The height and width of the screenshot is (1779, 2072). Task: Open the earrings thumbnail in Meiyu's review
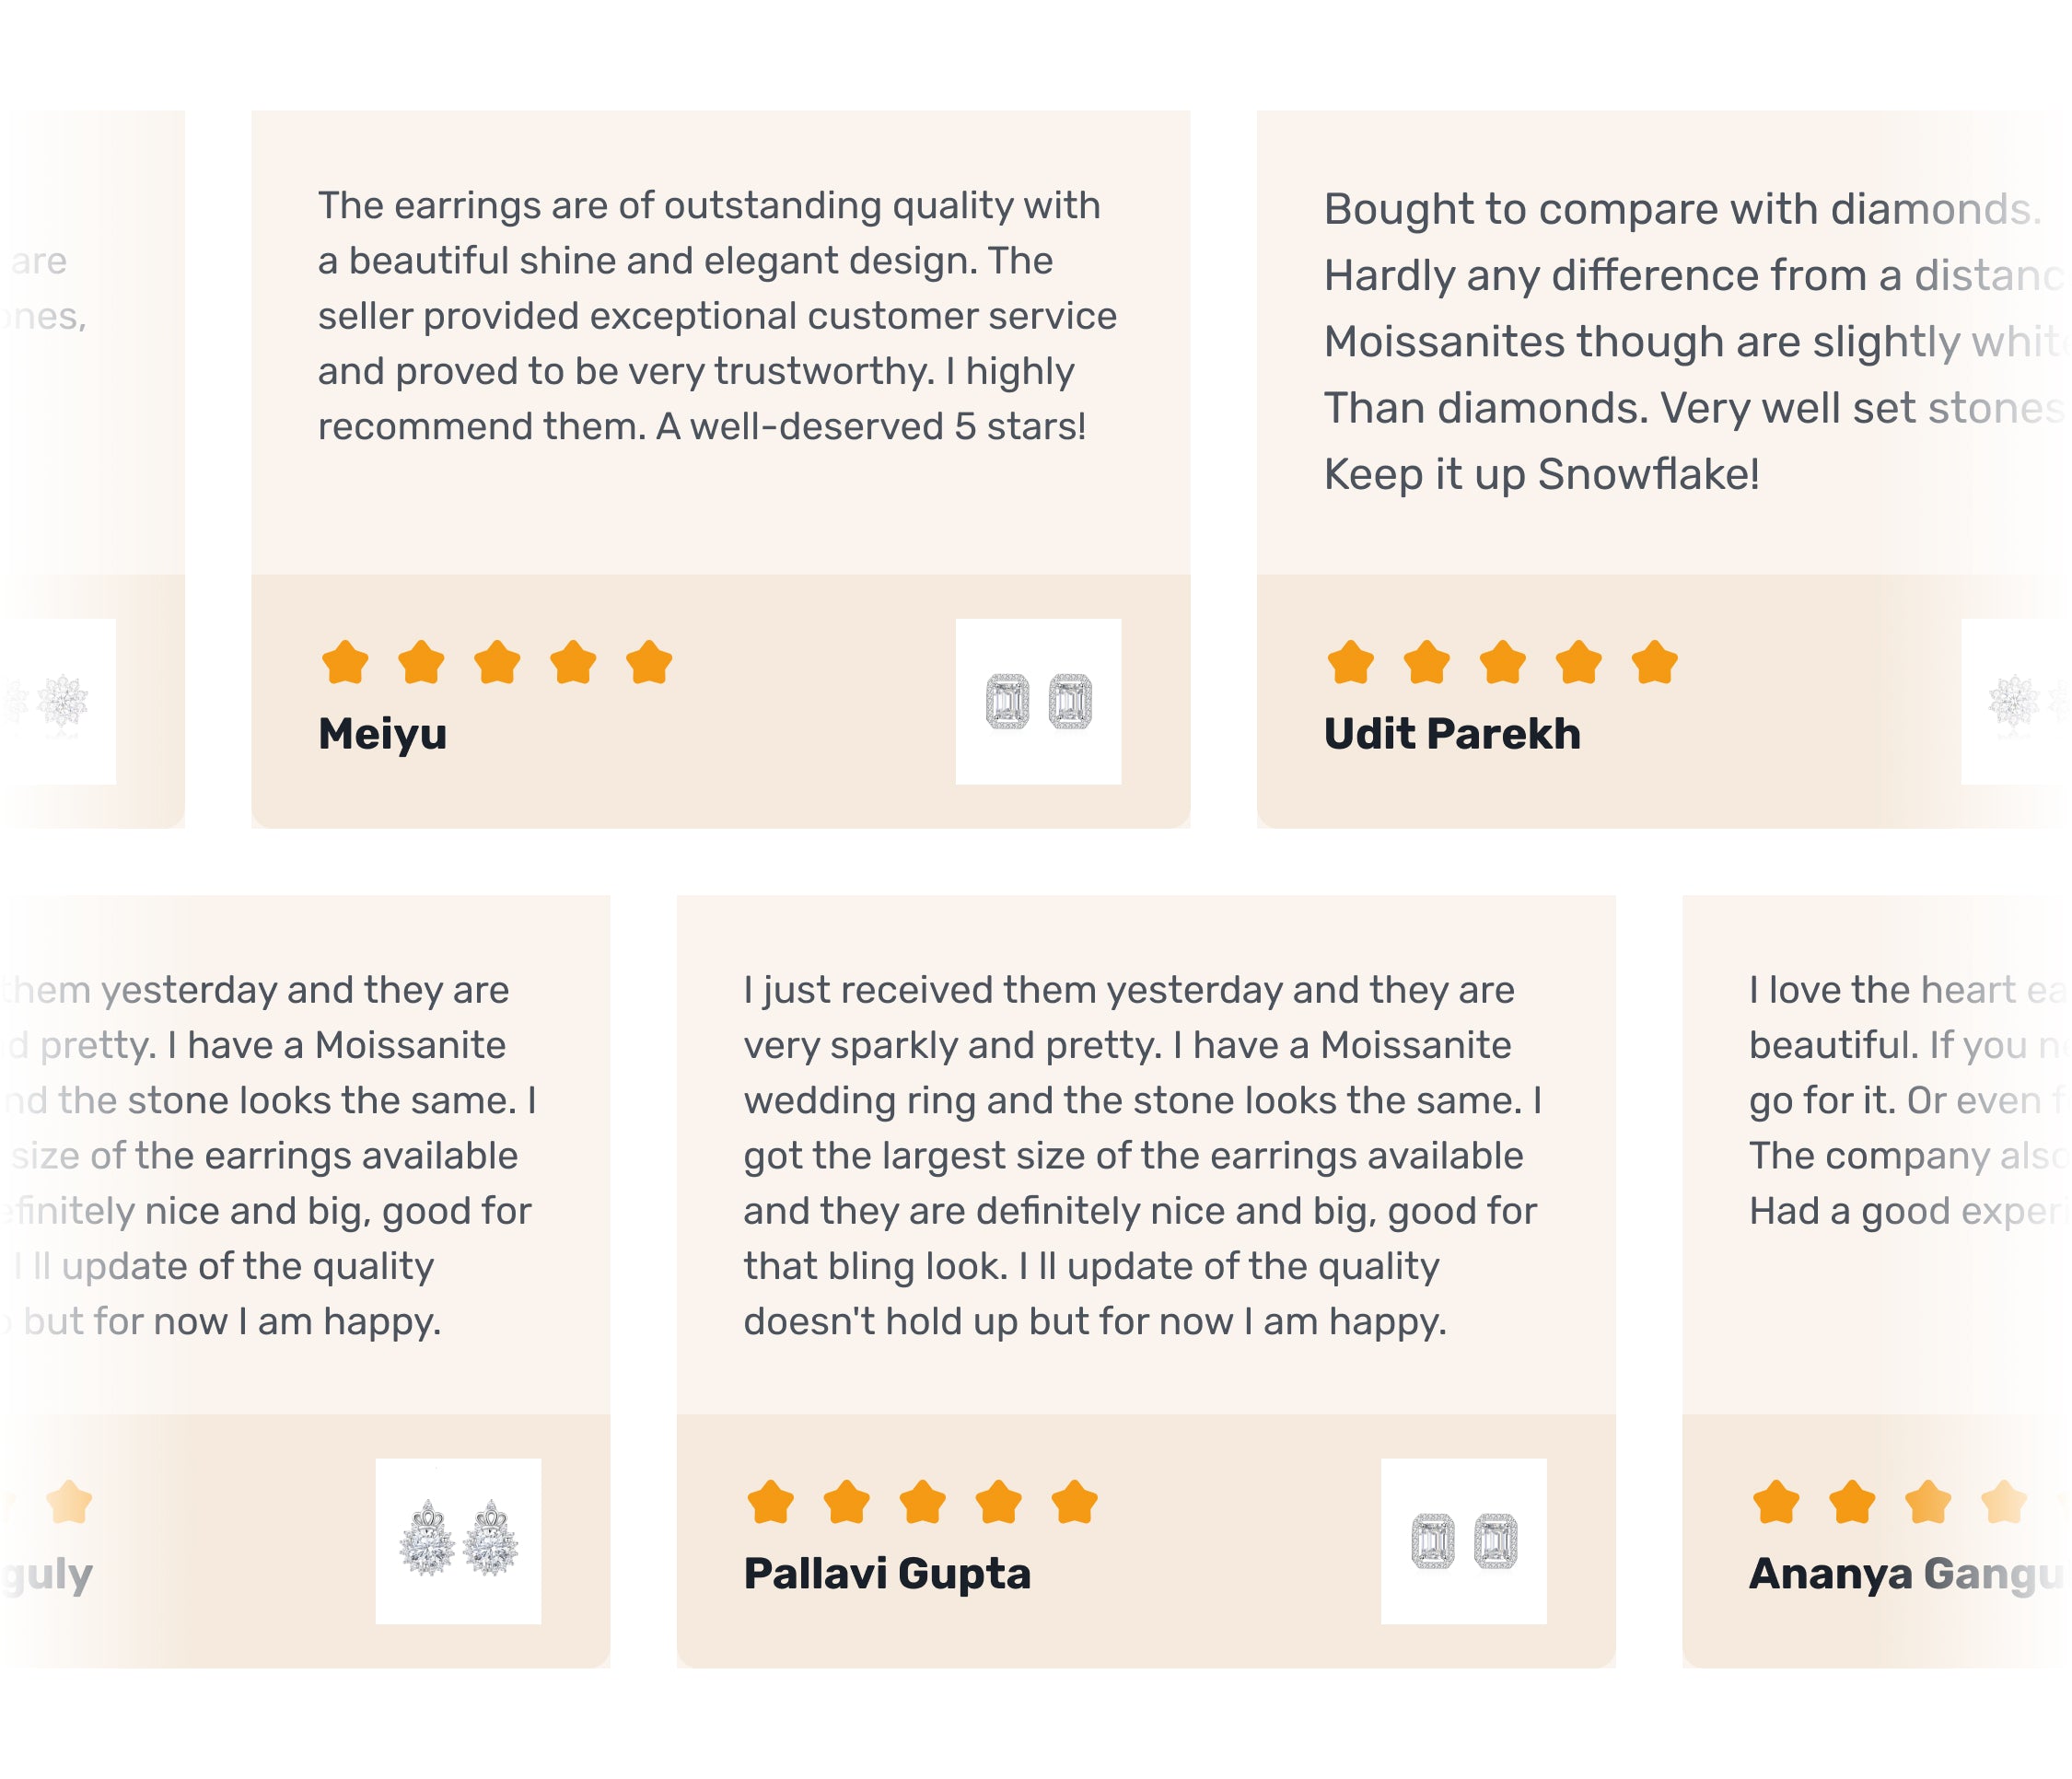[x=1038, y=701]
